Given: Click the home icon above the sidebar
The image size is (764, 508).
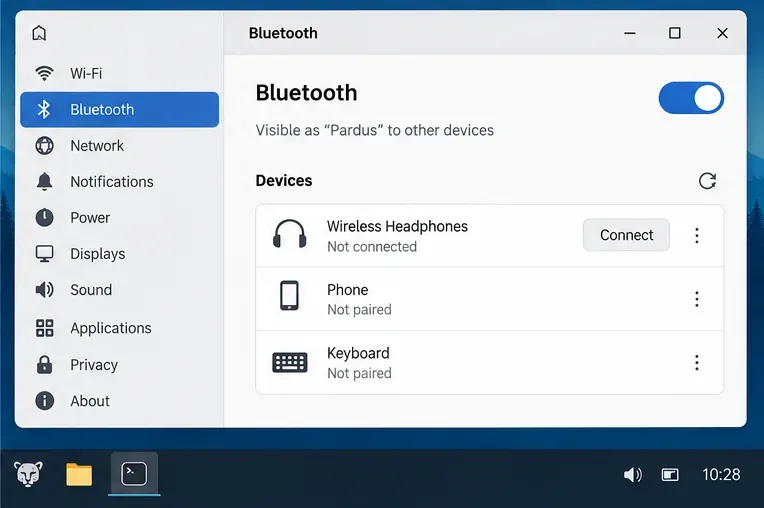Looking at the screenshot, I should point(39,33).
